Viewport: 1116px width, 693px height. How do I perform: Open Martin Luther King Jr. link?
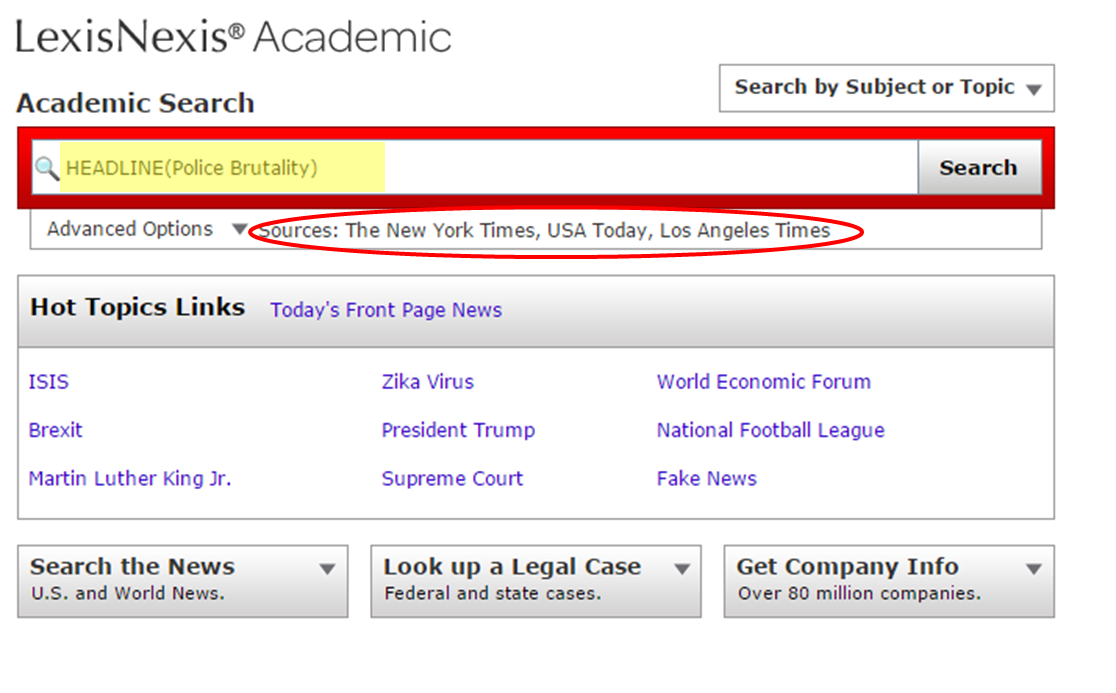coord(130,479)
